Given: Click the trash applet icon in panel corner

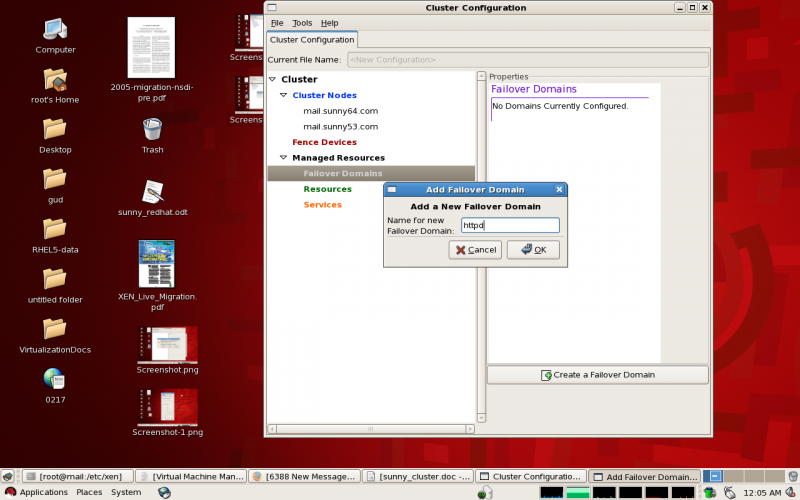Looking at the screenshot, I should tap(793, 477).
